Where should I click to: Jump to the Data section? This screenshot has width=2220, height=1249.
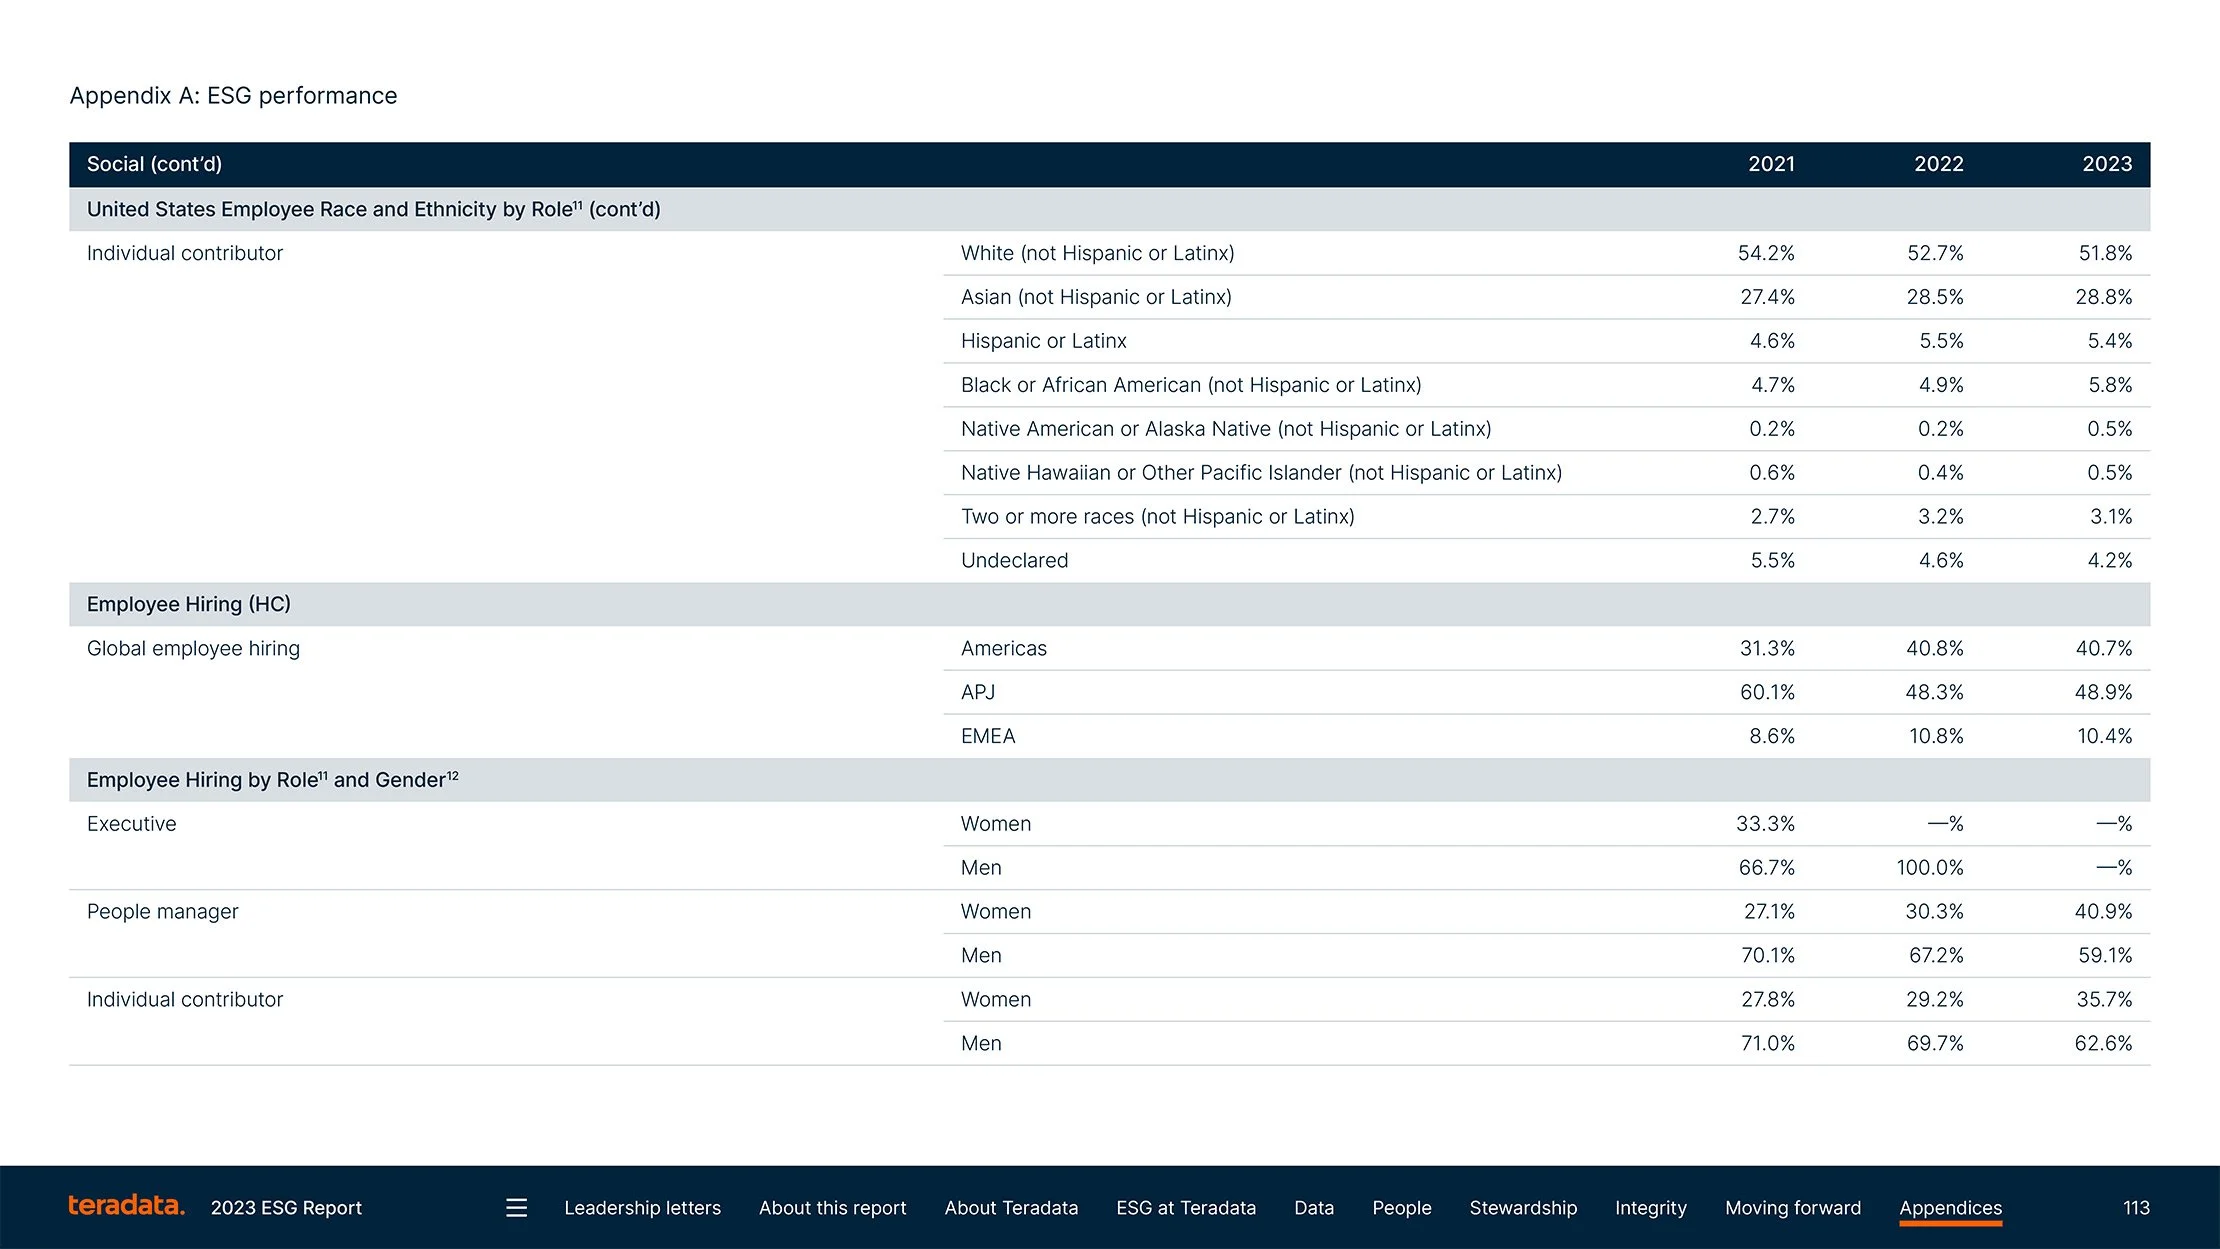click(x=1313, y=1207)
